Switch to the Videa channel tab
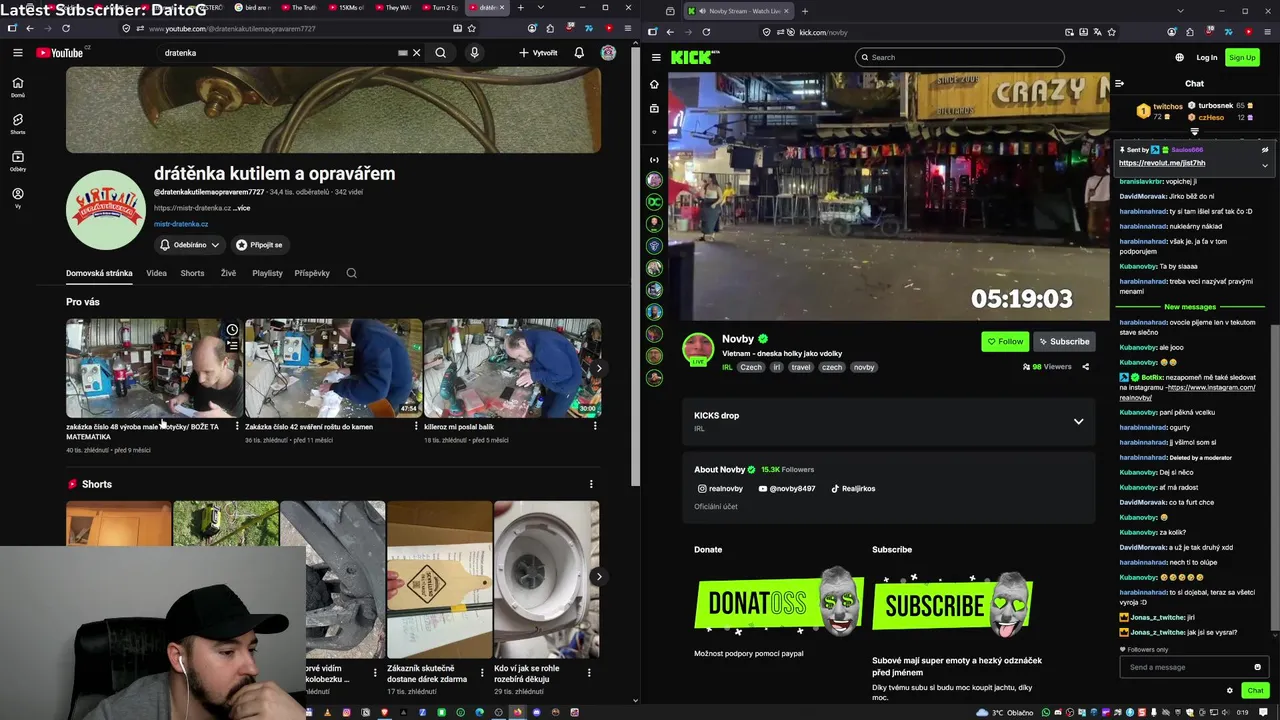 [156, 273]
